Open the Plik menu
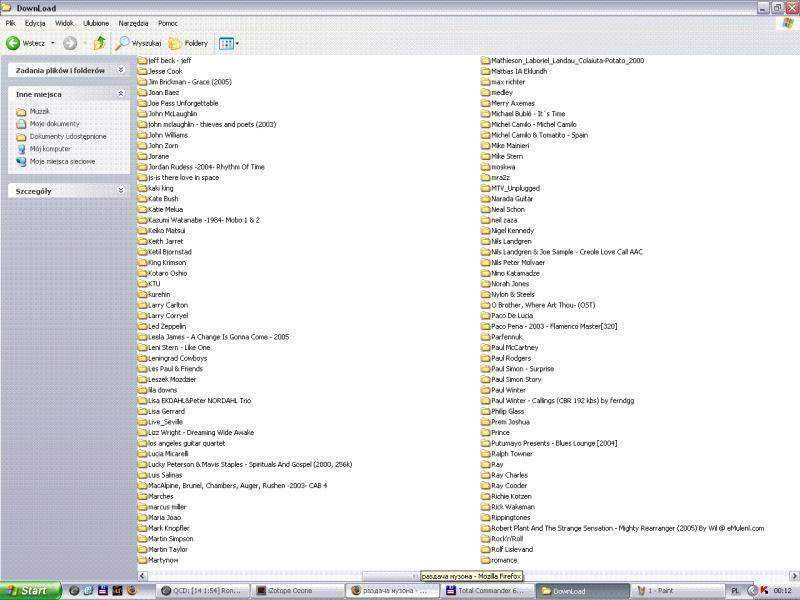This screenshot has width=800, height=600. coord(11,22)
